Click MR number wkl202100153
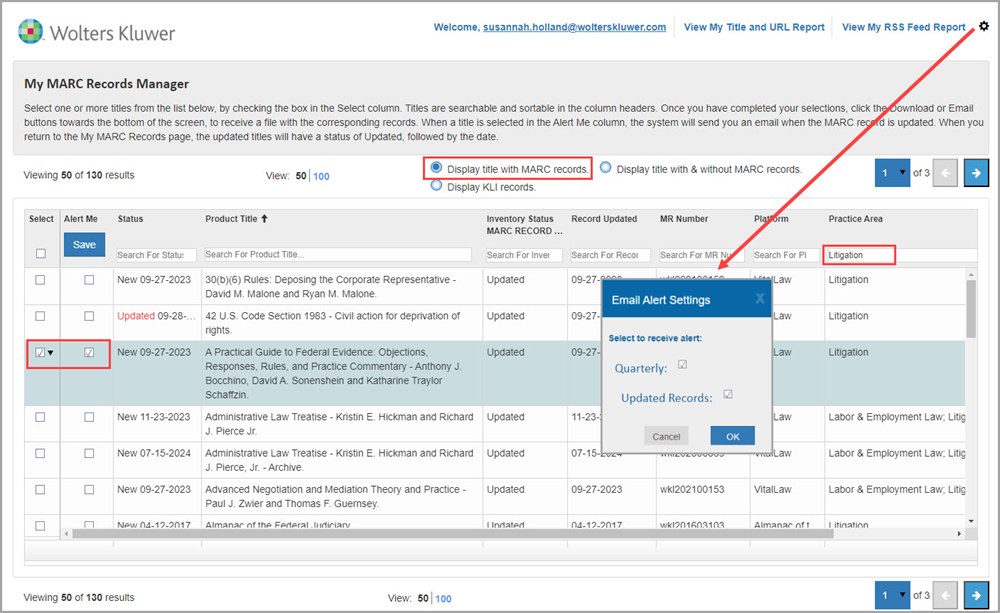This screenshot has height=613, width=1000. (692, 489)
